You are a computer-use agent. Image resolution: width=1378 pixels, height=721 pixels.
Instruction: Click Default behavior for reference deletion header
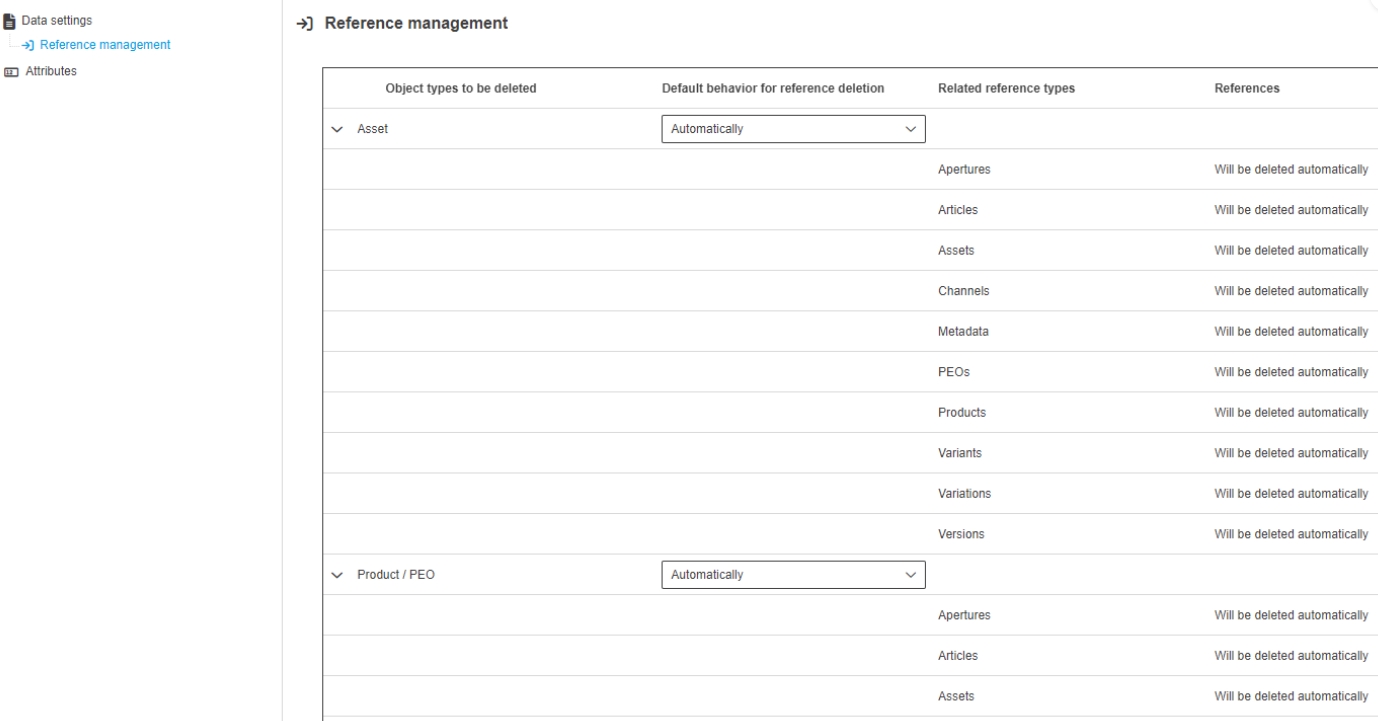click(772, 89)
